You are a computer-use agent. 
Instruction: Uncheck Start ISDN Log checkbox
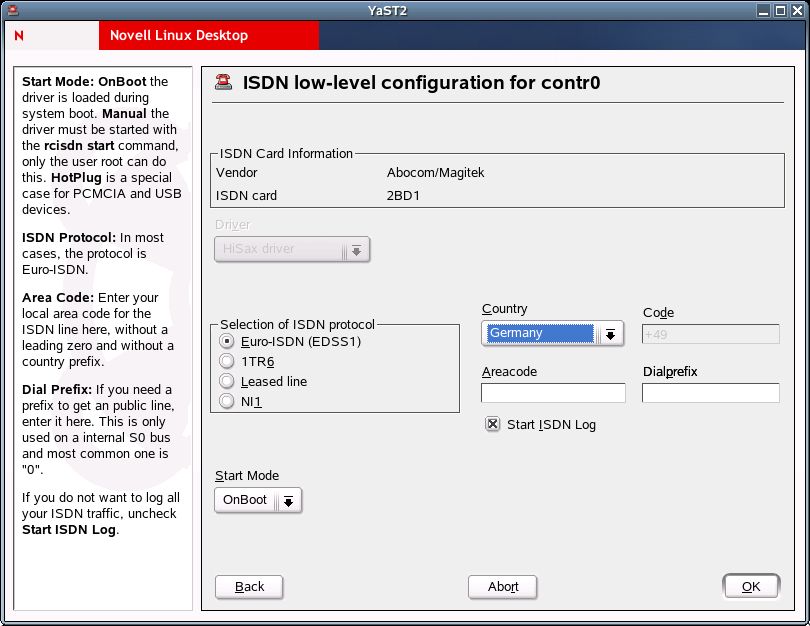click(x=493, y=425)
